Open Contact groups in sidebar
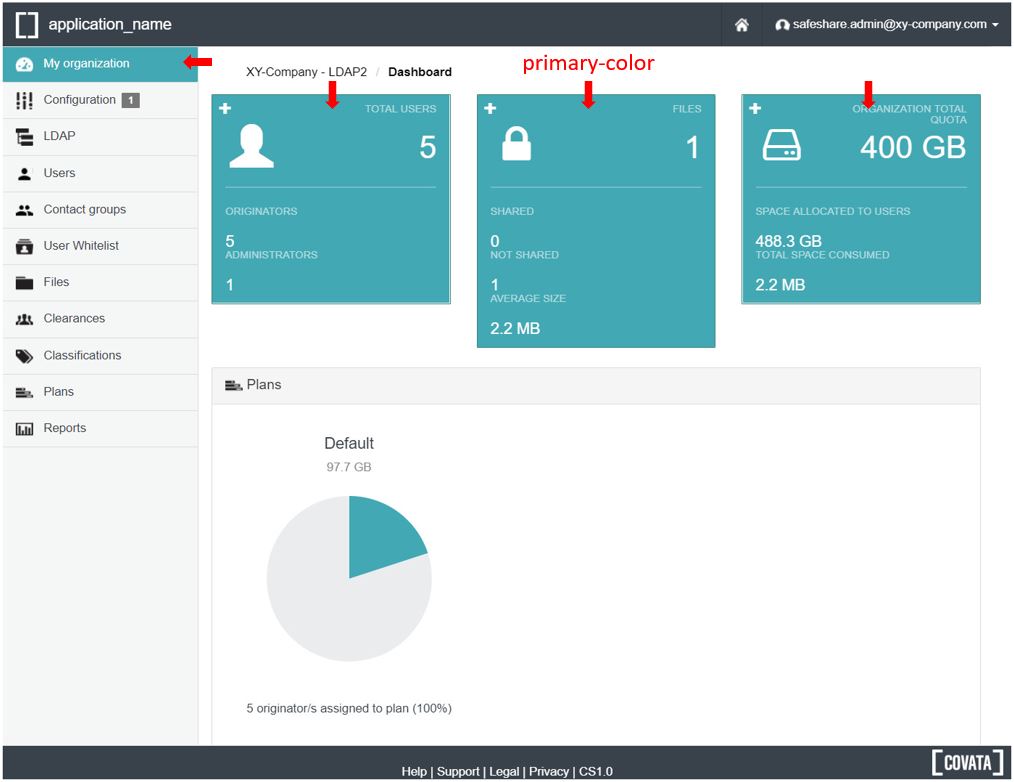The image size is (1014, 782). [x=100, y=209]
